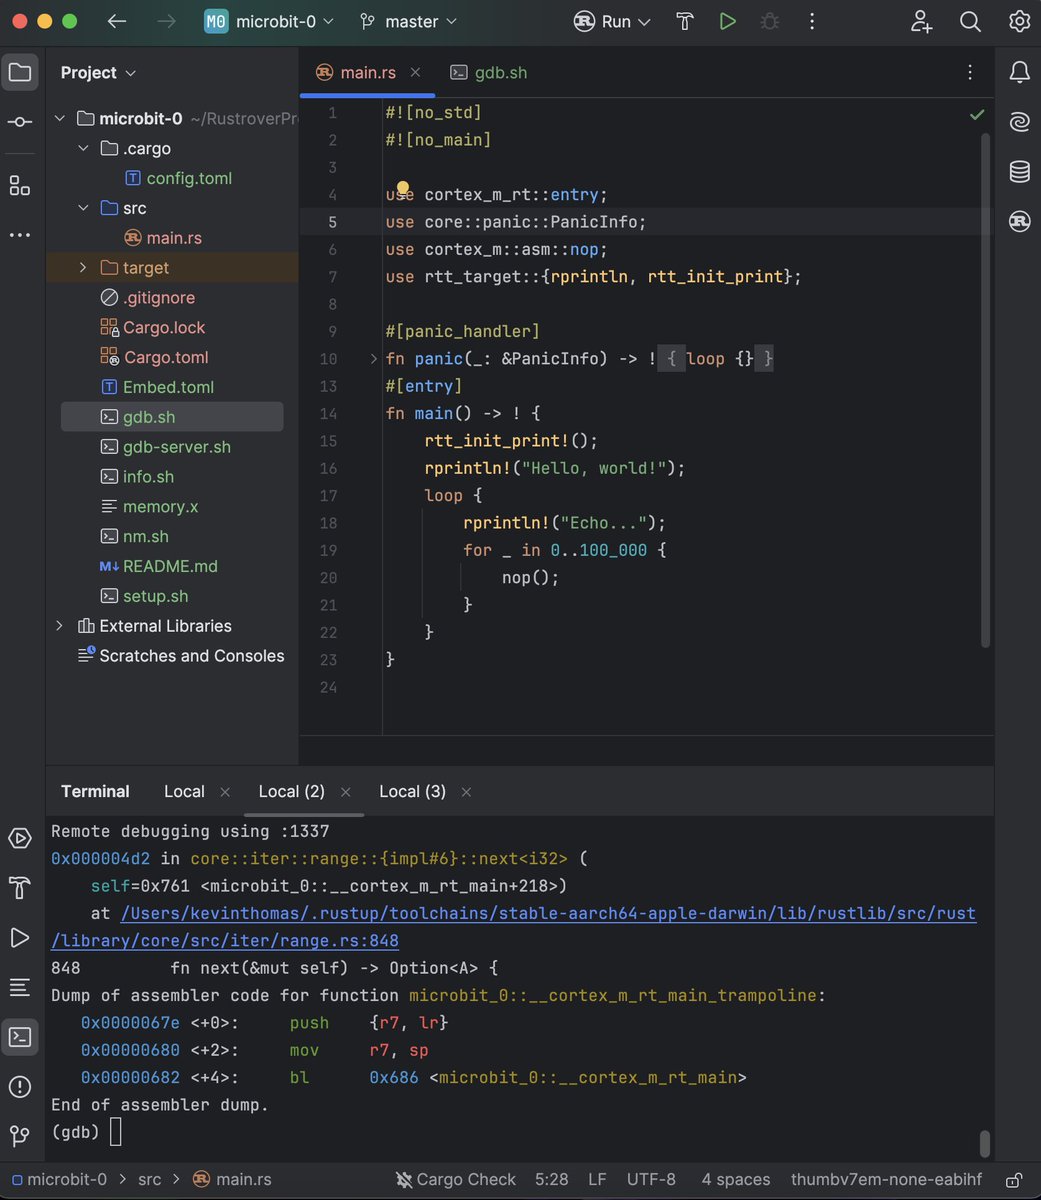1041x1200 pixels.
Task: Collapse the src folder
Action: point(84,208)
